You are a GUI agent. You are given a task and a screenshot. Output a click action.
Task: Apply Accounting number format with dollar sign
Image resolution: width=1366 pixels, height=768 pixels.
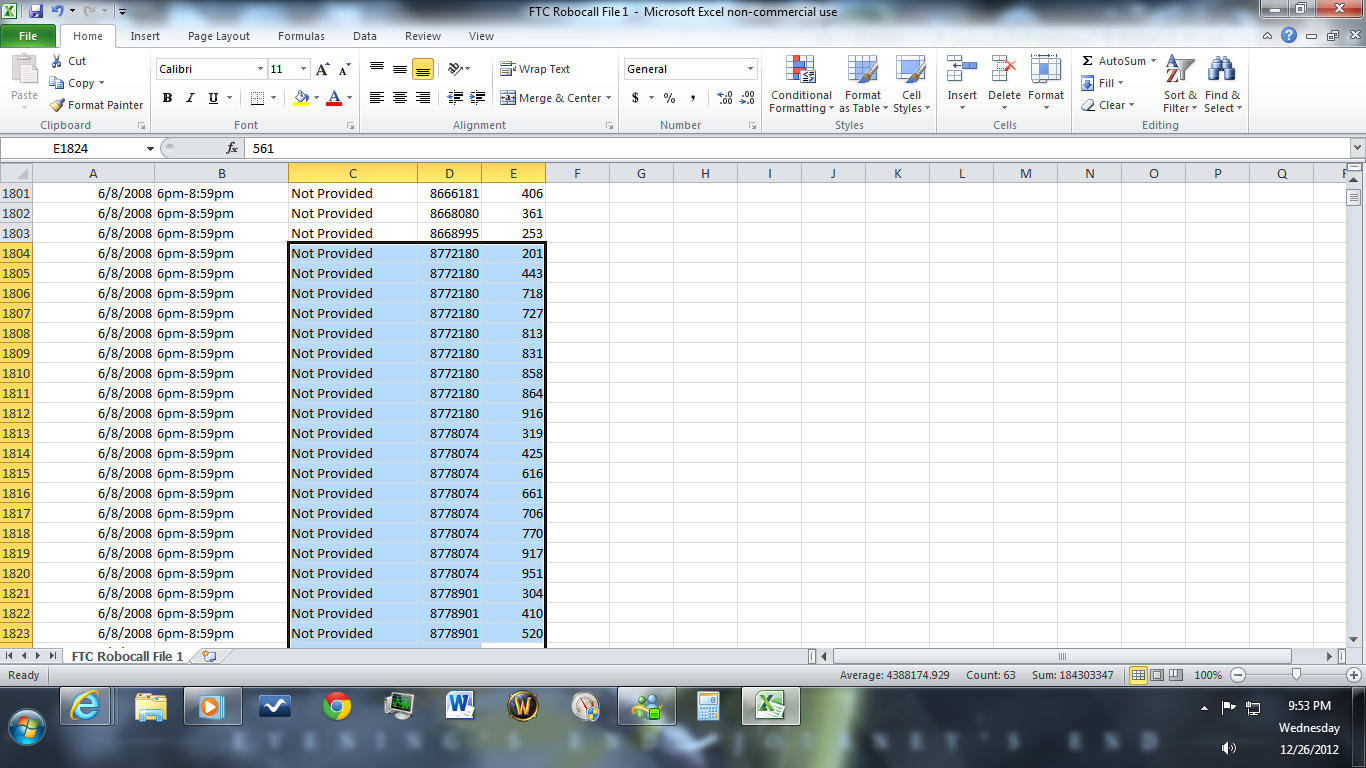(x=634, y=98)
